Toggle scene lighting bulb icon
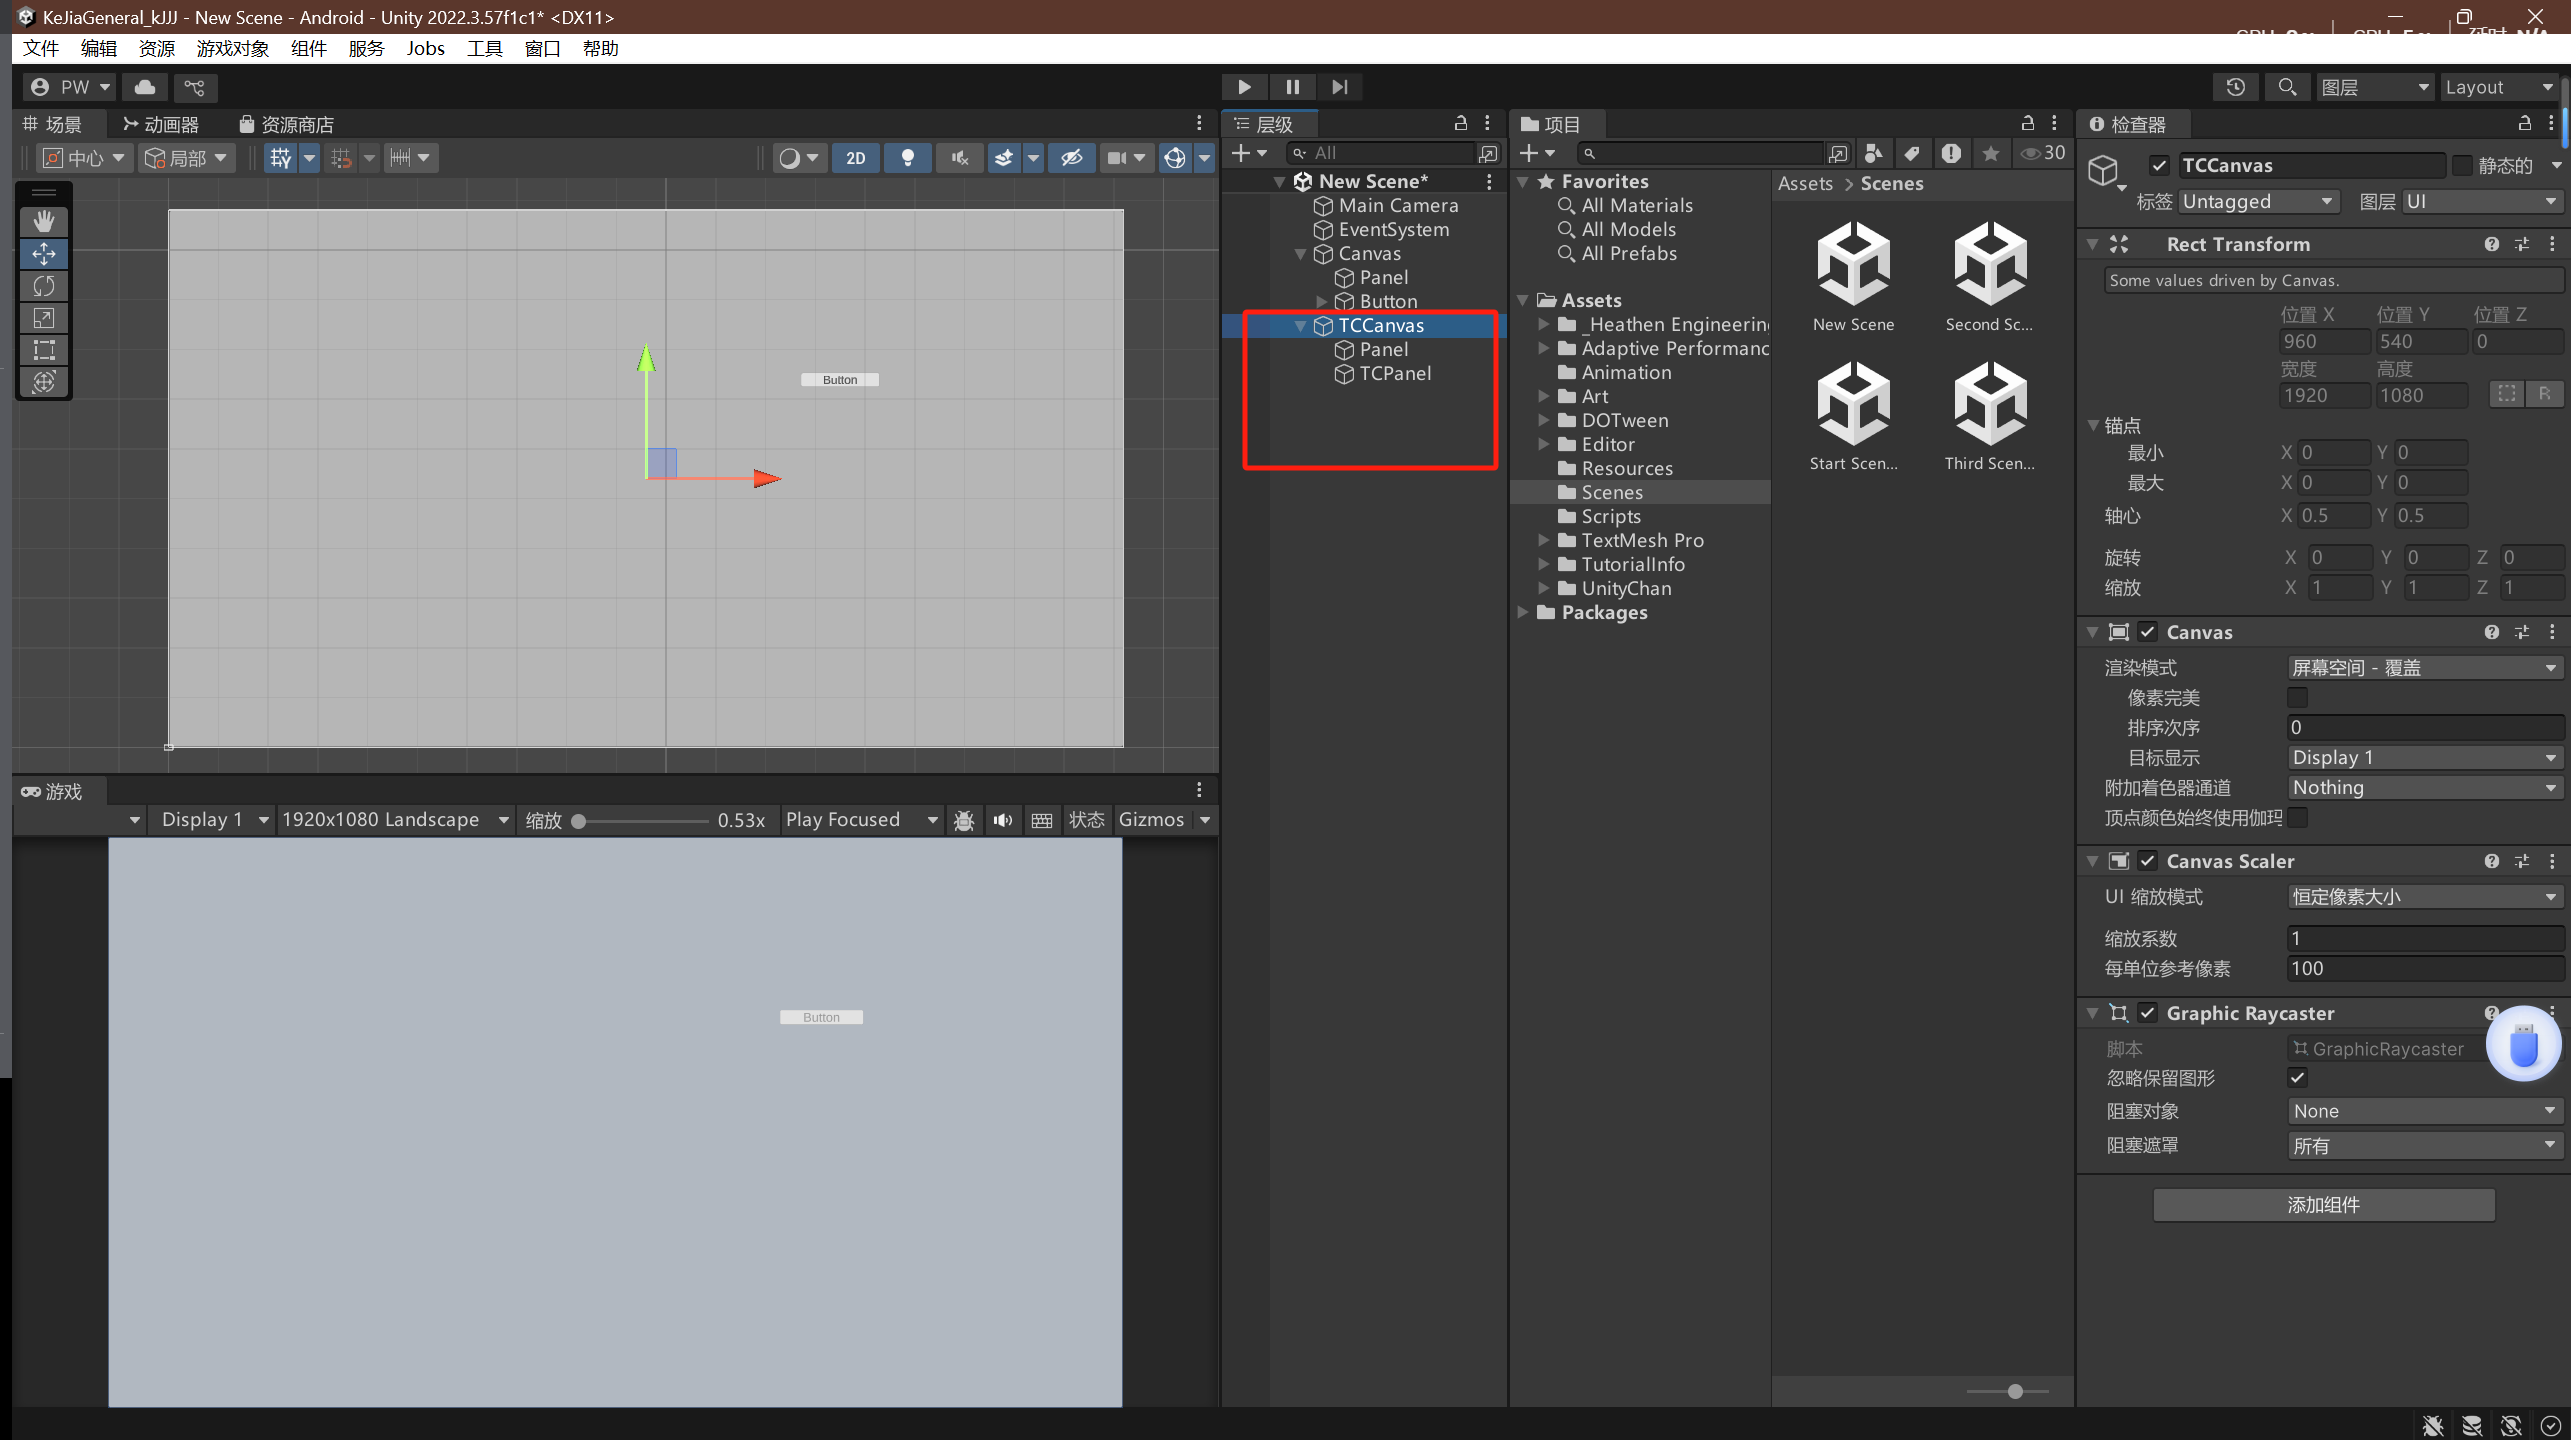The width and height of the screenshot is (2571, 1440). point(907,158)
